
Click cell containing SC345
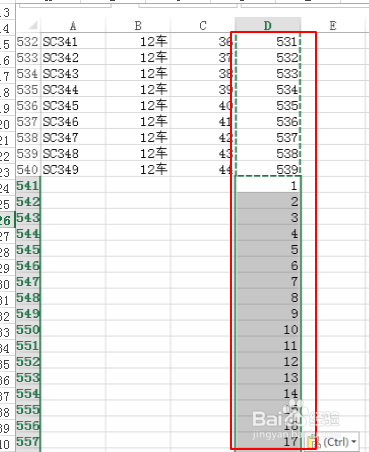tap(73, 105)
